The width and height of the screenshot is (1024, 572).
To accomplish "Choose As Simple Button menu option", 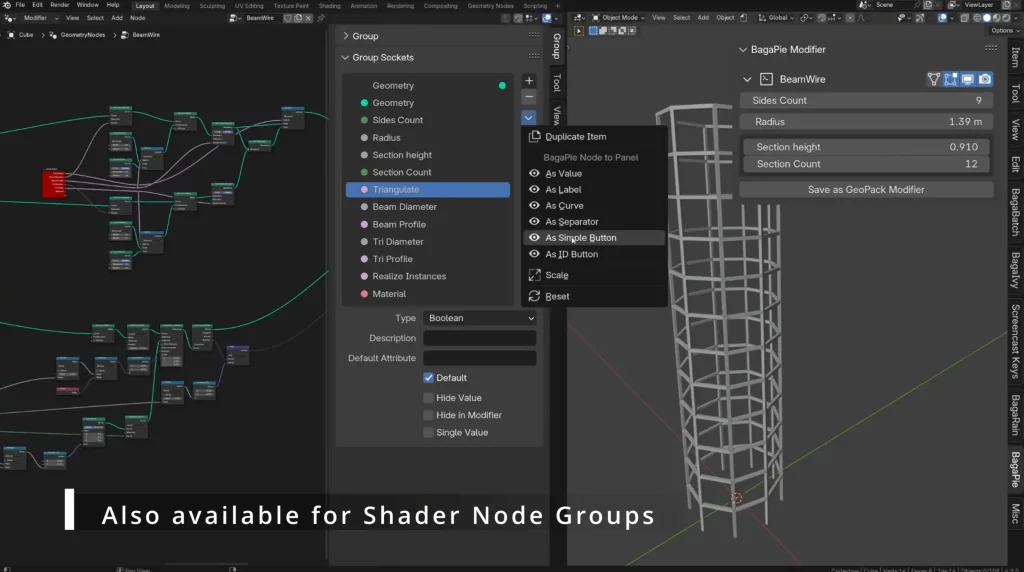I will [x=580, y=238].
